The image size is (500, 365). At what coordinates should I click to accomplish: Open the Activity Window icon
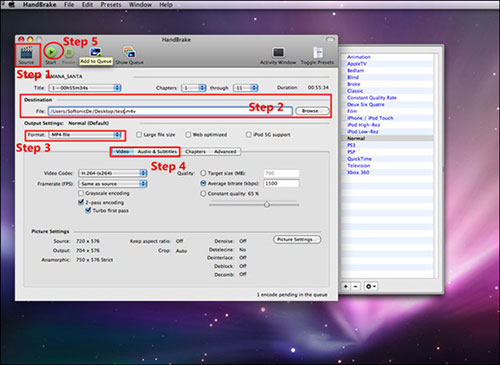278,52
